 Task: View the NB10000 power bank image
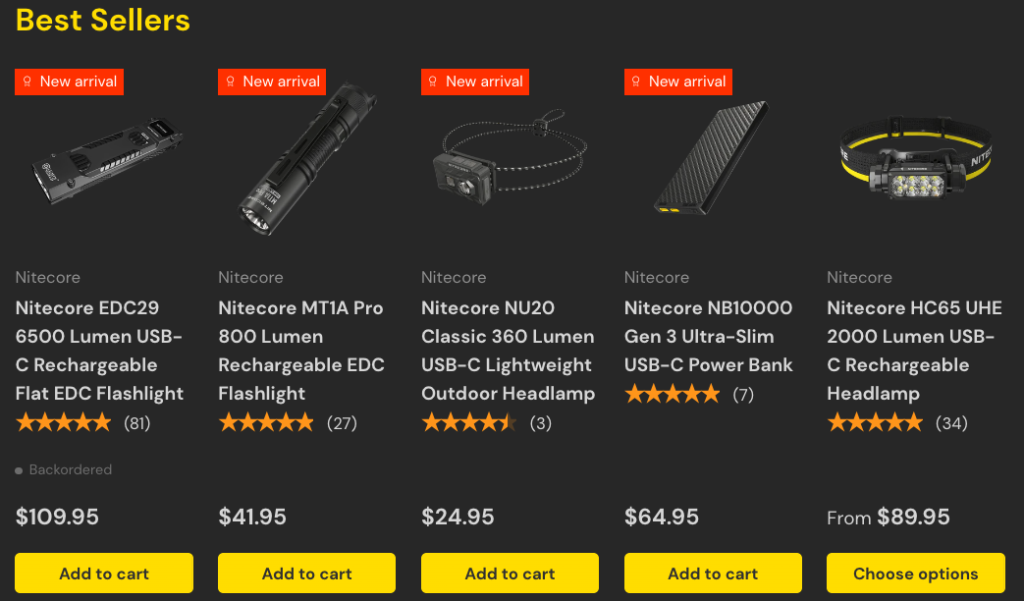(x=711, y=160)
